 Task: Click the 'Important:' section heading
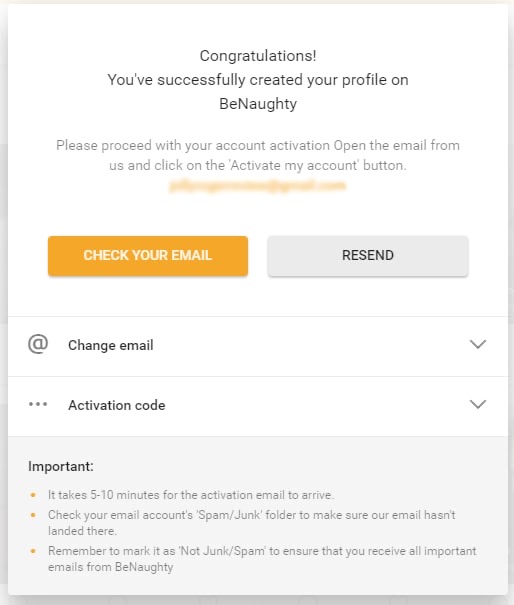[61, 466]
